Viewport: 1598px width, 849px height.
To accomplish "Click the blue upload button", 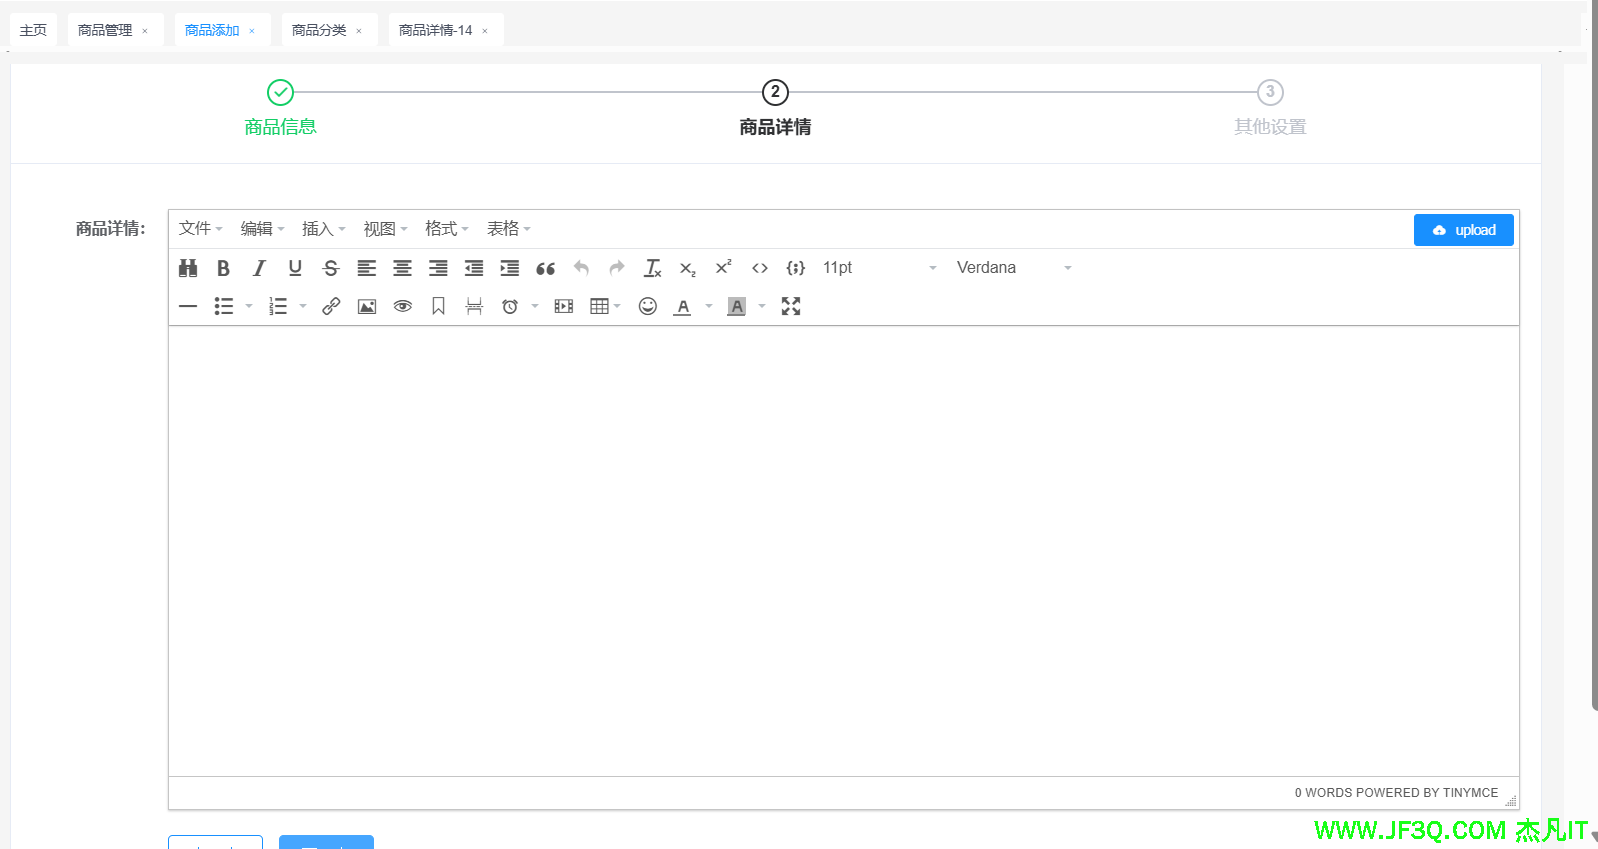I will point(1463,230).
